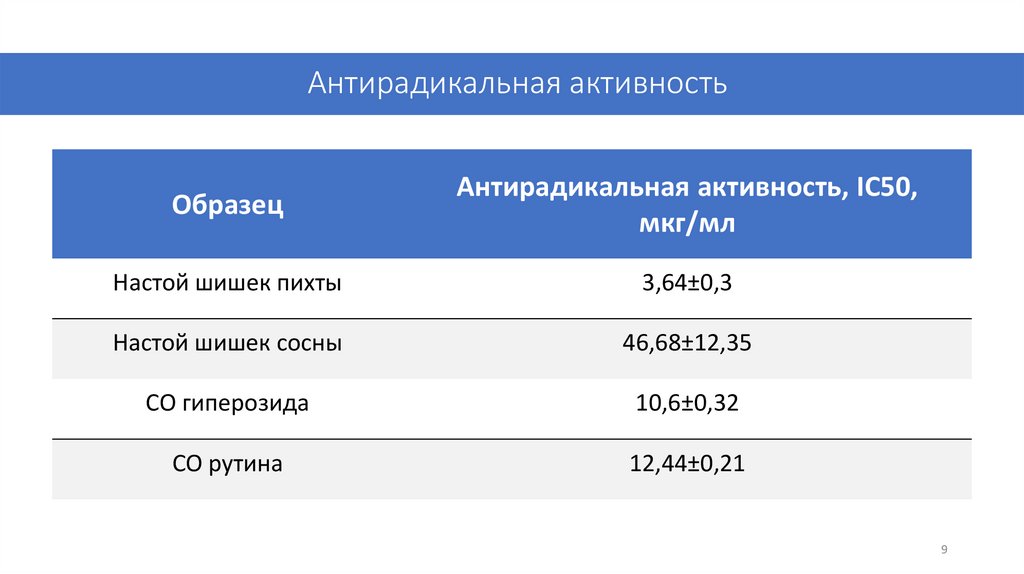
Task: Click the word "сосны" in the second row
Action: click(310, 344)
